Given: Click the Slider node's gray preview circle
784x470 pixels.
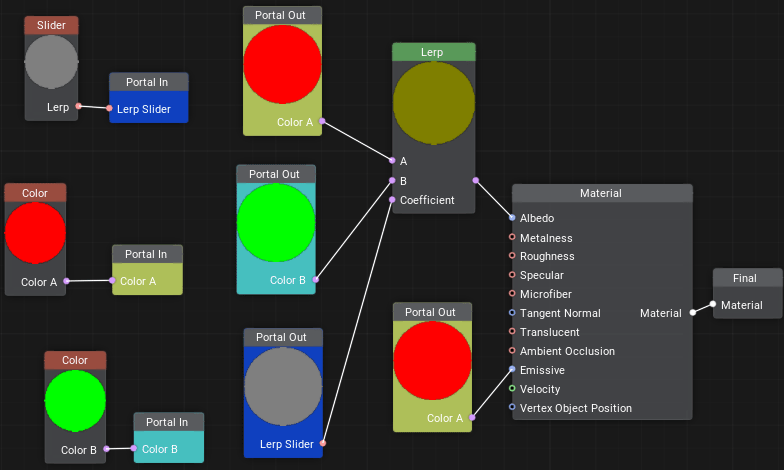Looking at the screenshot, I should click(51, 60).
